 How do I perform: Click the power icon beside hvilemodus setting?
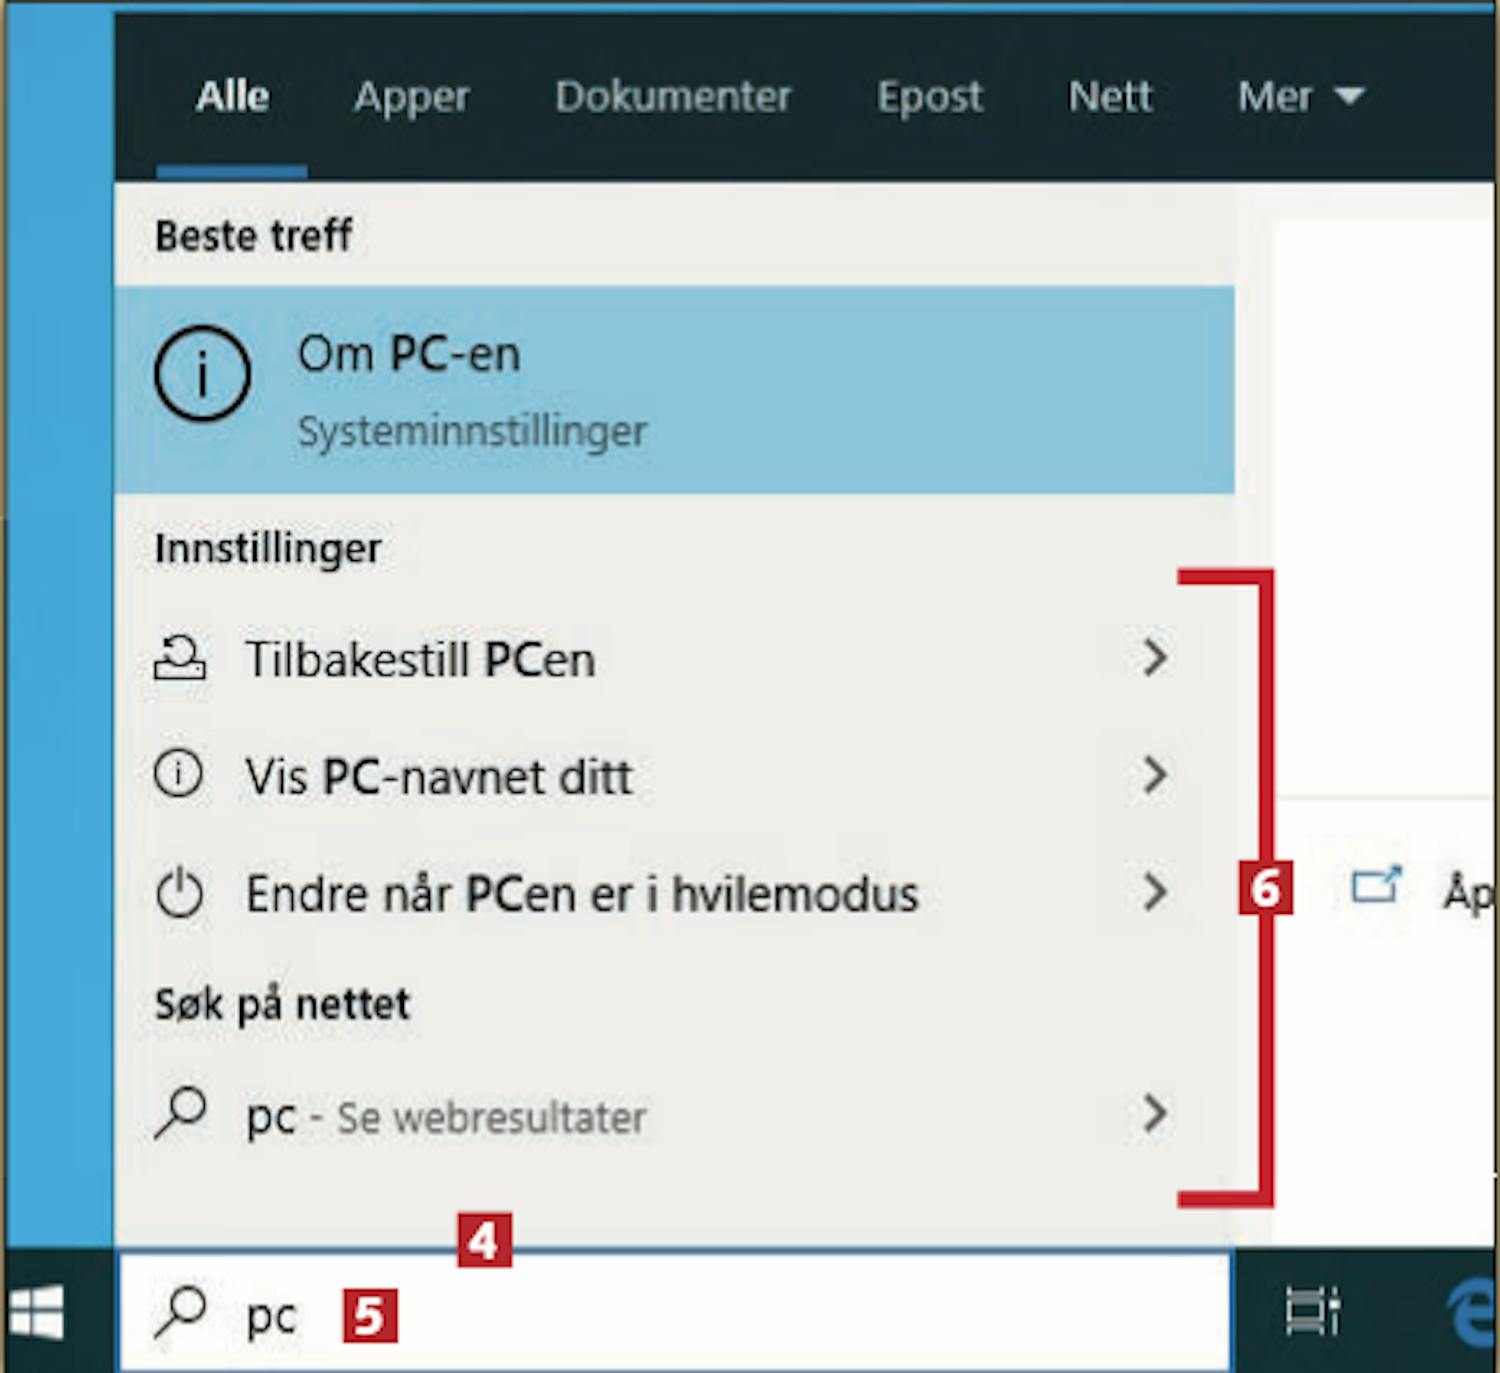180,892
